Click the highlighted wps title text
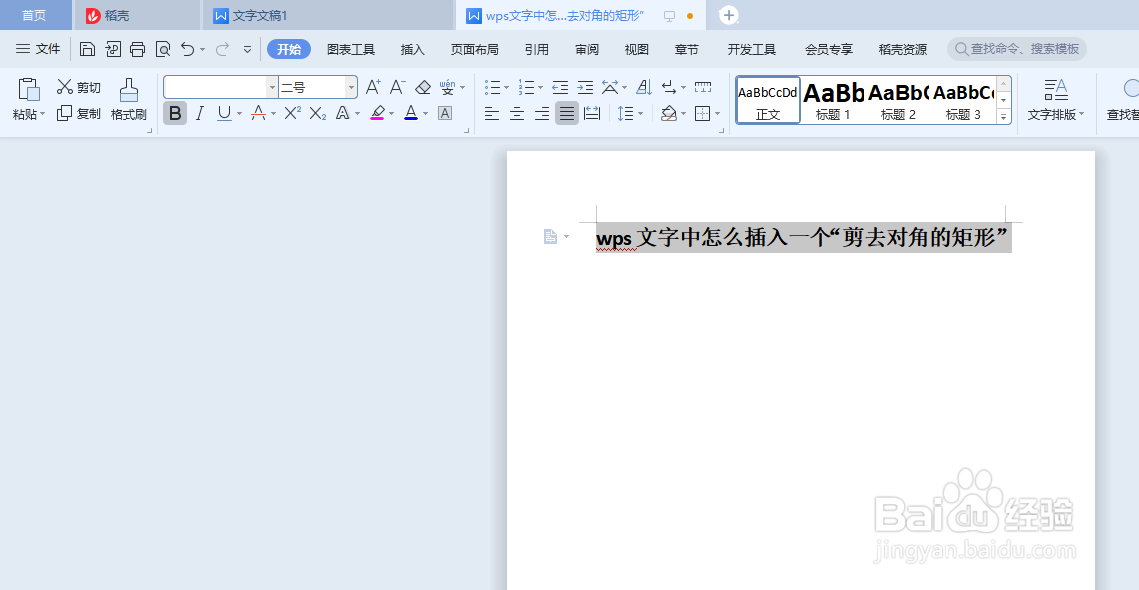1139x590 pixels. [803, 238]
